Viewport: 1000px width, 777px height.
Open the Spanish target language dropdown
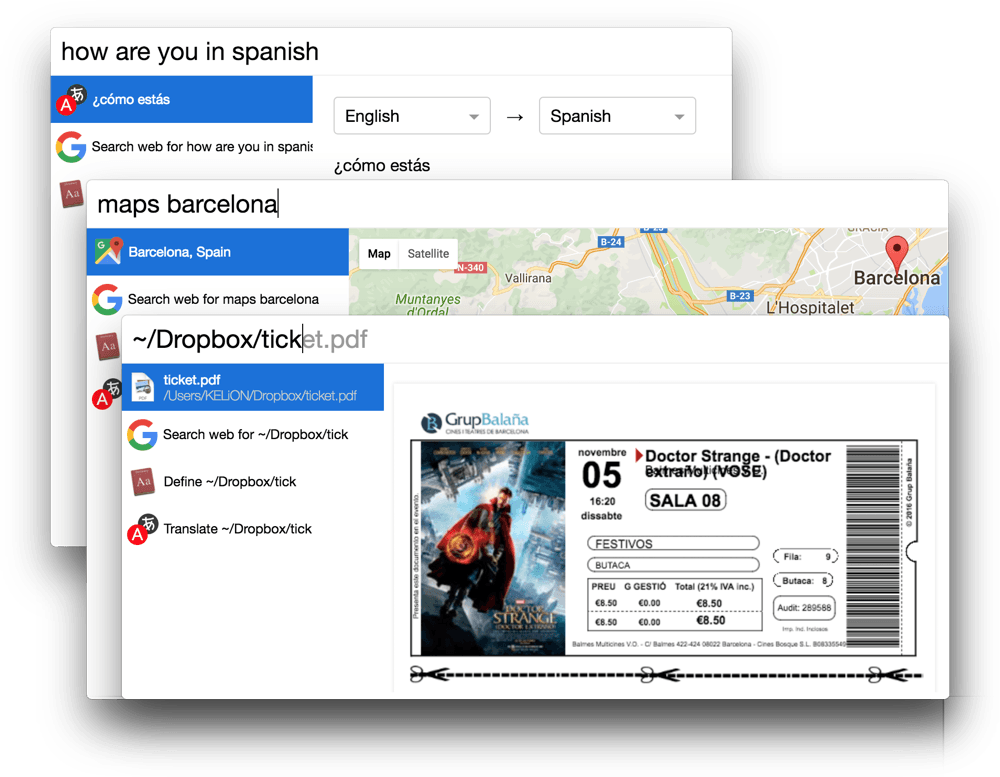[617, 115]
